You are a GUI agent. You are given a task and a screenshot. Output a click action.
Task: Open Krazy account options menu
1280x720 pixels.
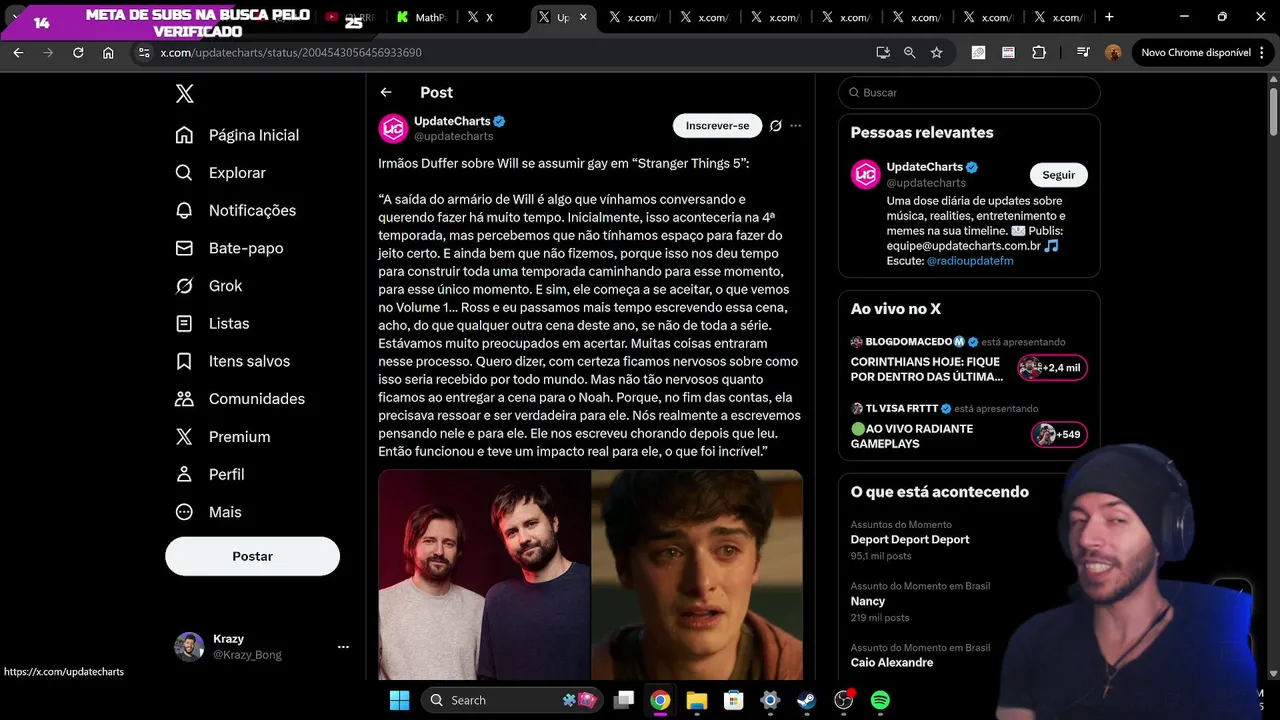(x=343, y=647)
